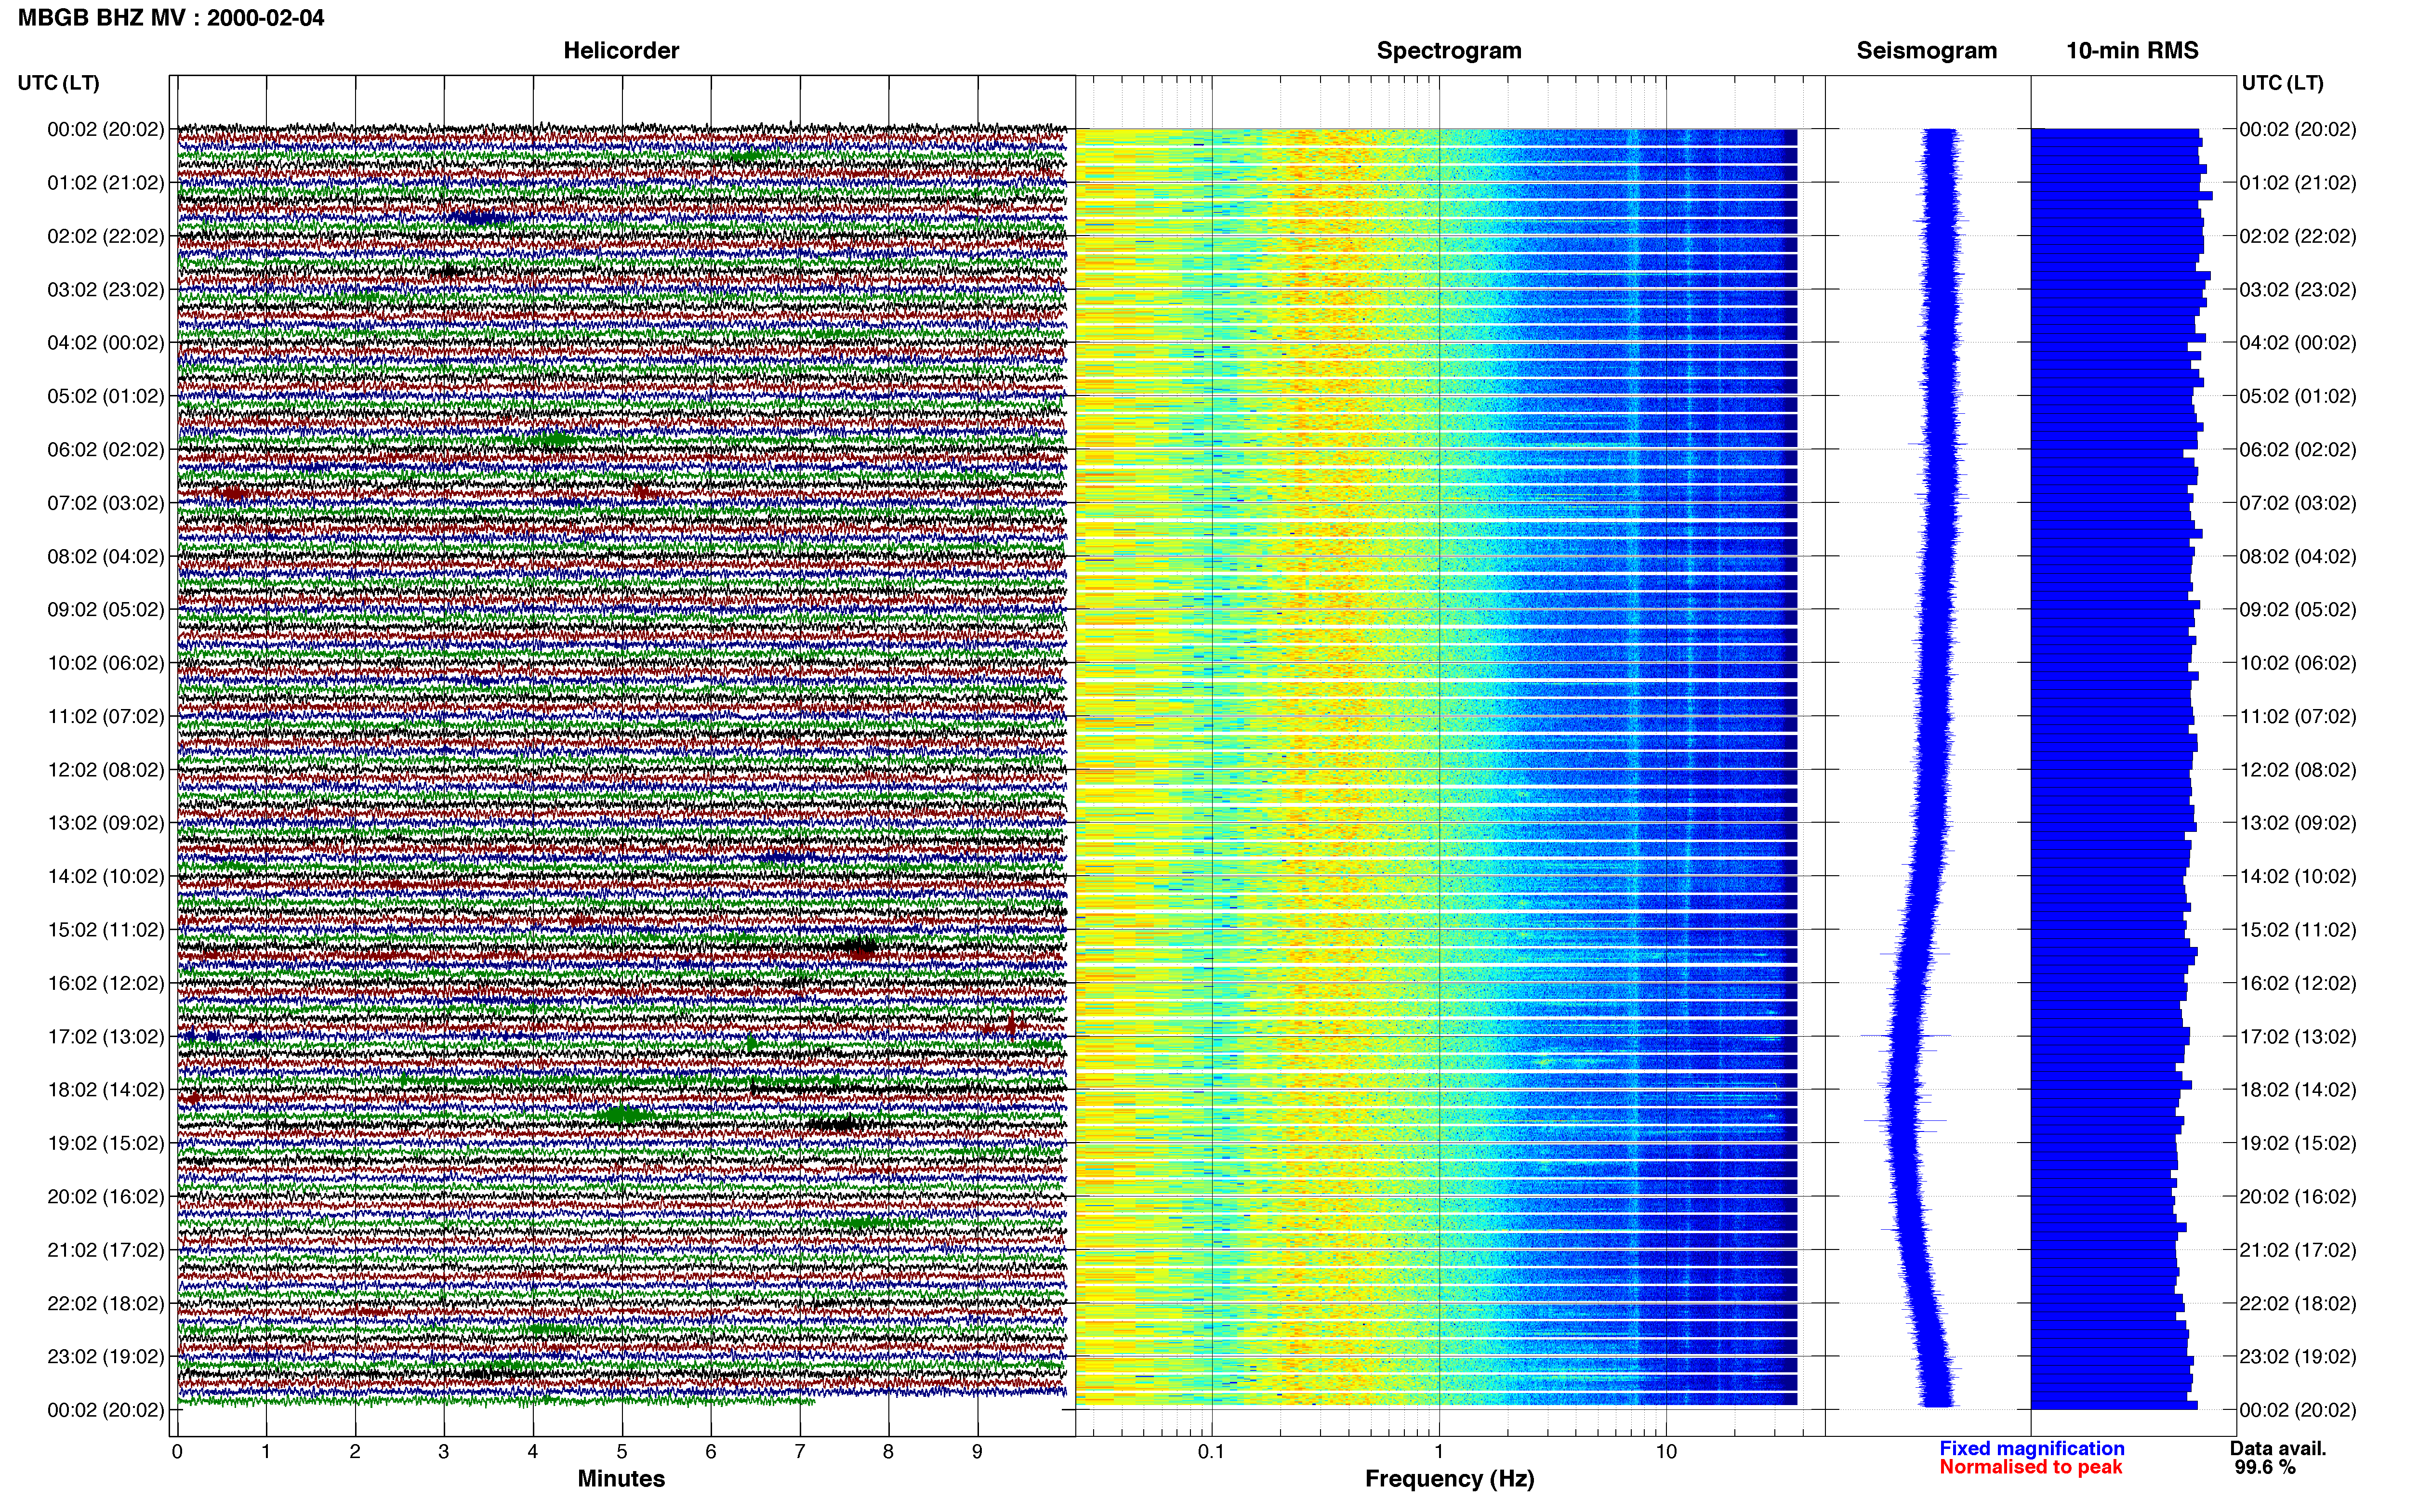Click the '4' tick on Minutes axis

point(533,1452)
